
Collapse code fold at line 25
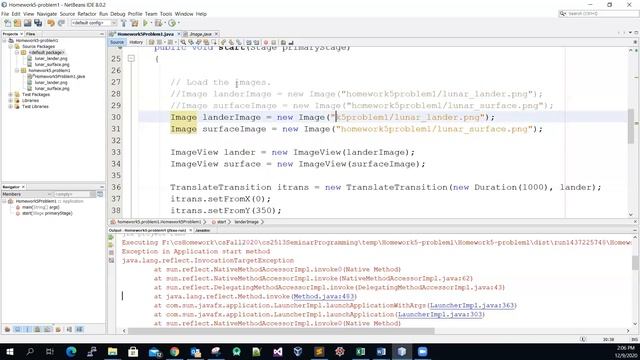(131, 59)
